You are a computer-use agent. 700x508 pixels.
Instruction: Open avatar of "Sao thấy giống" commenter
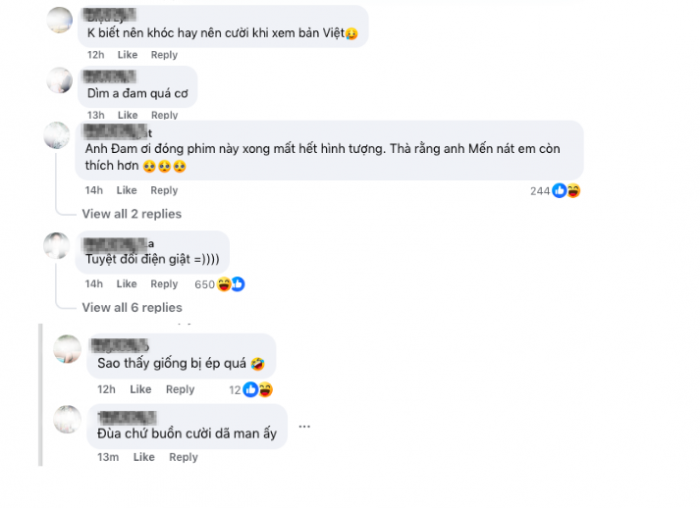(x=67, y=349)
